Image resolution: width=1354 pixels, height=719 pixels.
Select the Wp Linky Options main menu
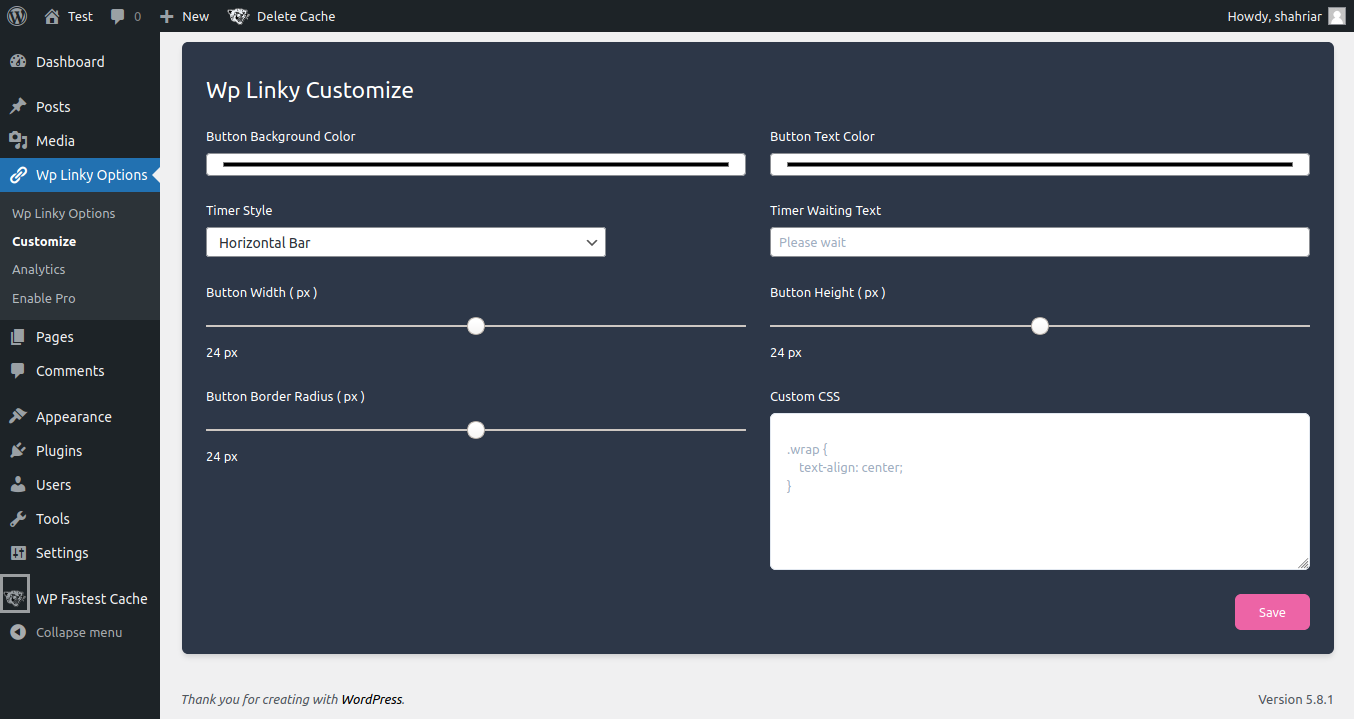pyautogui.click(x=80, y=175)
